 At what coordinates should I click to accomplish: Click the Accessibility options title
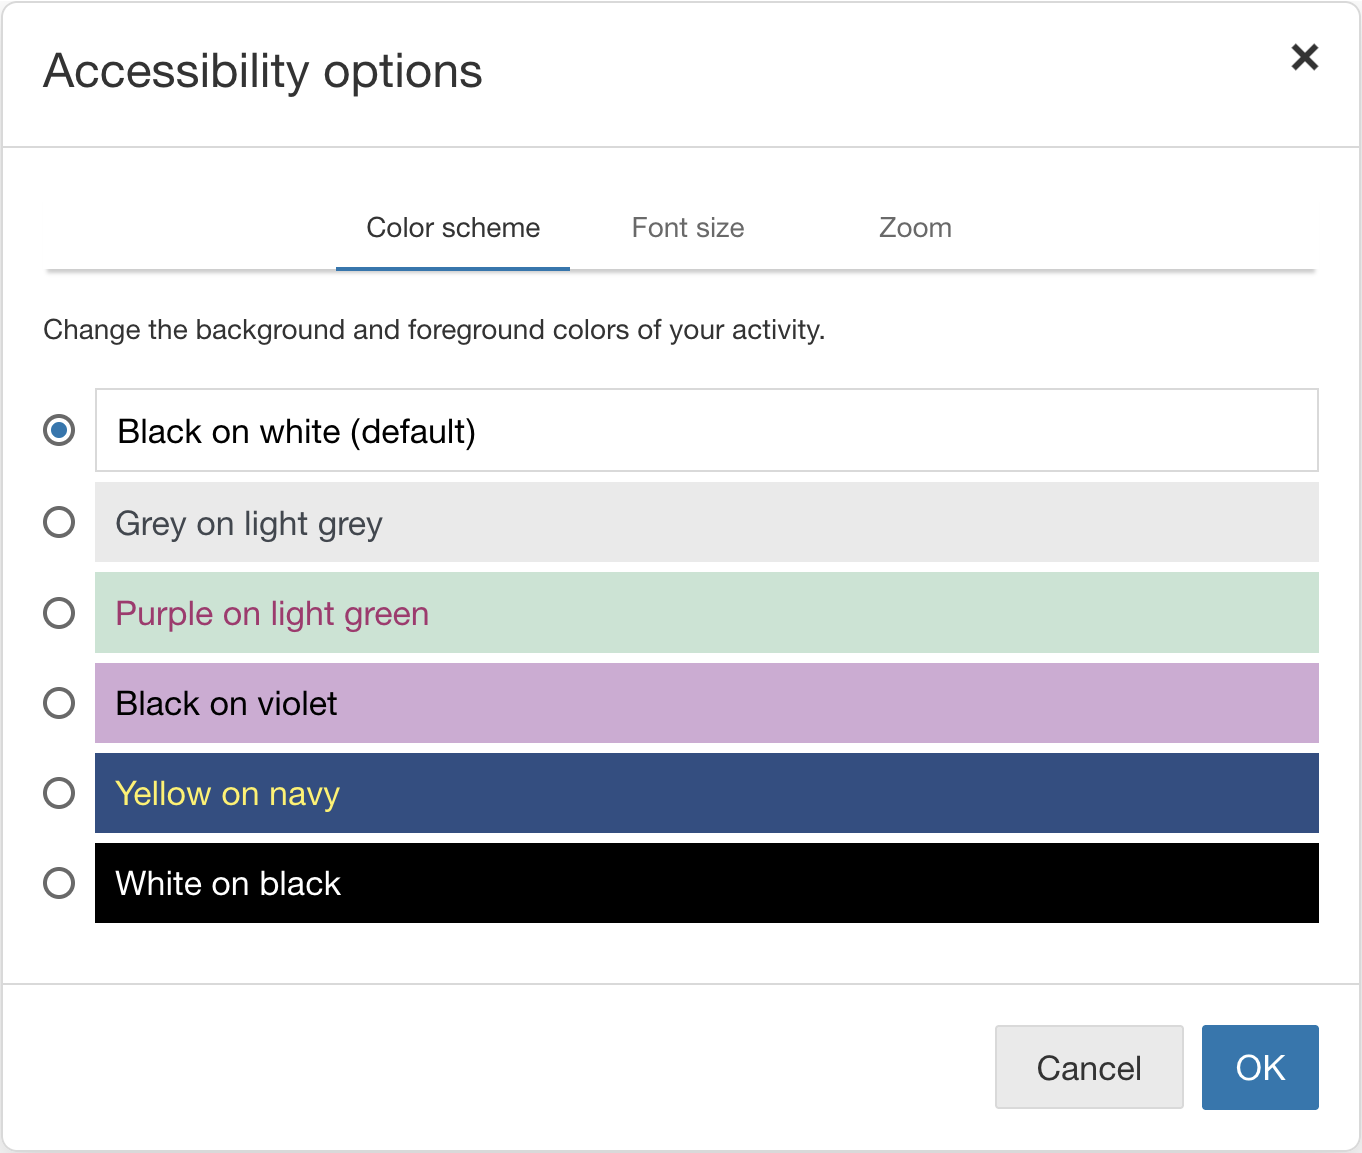262,70
